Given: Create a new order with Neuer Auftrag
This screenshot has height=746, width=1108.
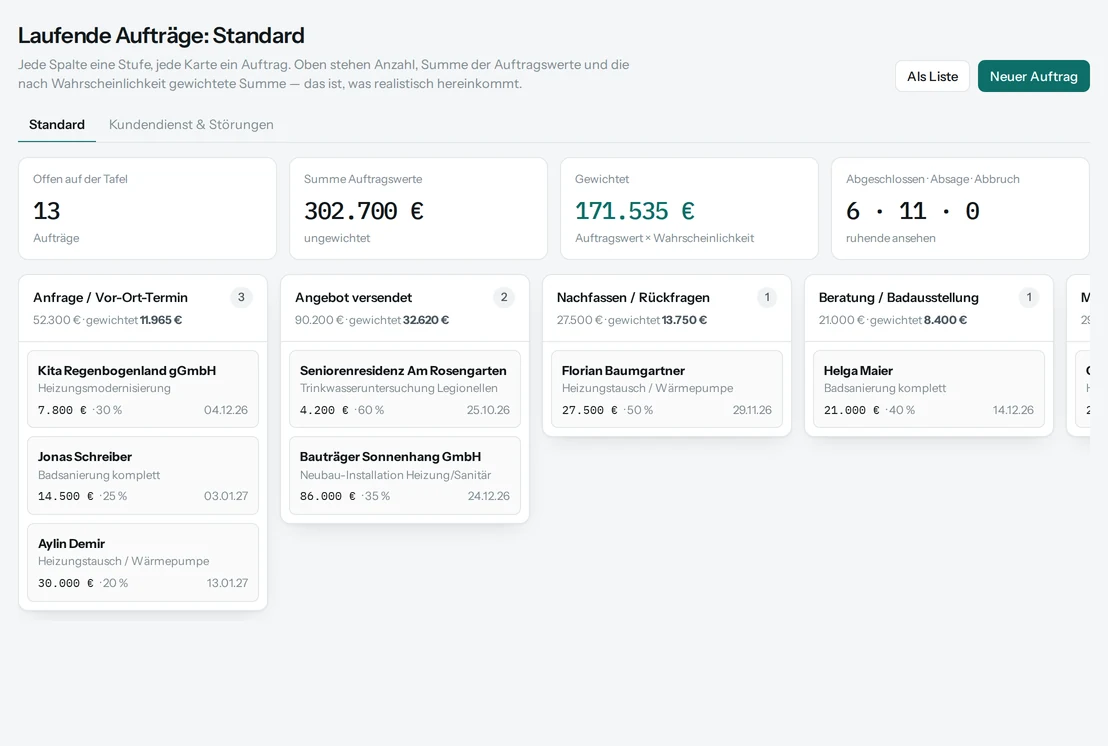Looking at the screenshot, I should (1033, 76).
